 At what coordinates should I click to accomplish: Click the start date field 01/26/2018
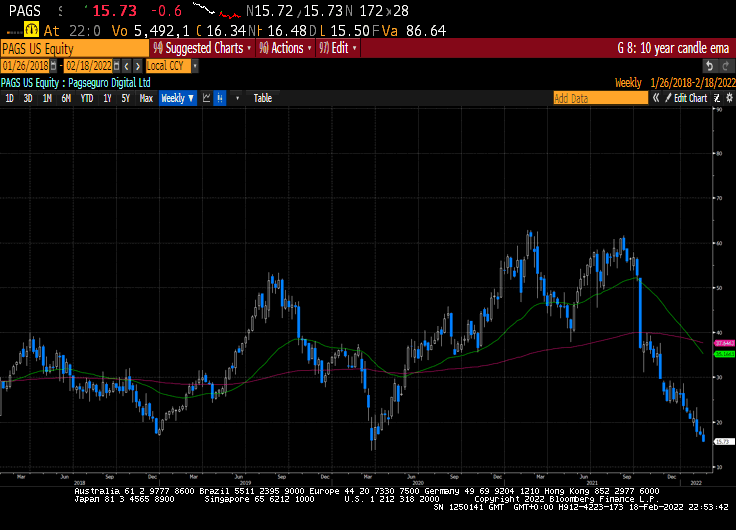coord(25,66)
